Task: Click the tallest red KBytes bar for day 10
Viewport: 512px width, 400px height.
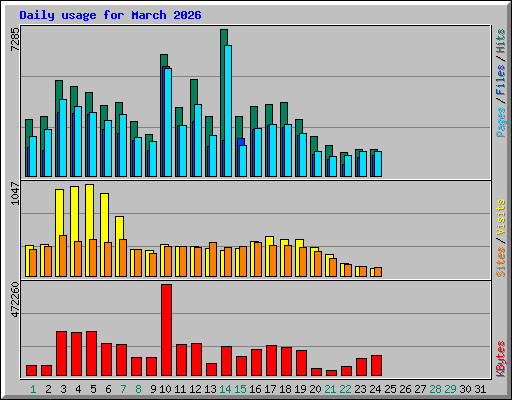Action: 167,330
